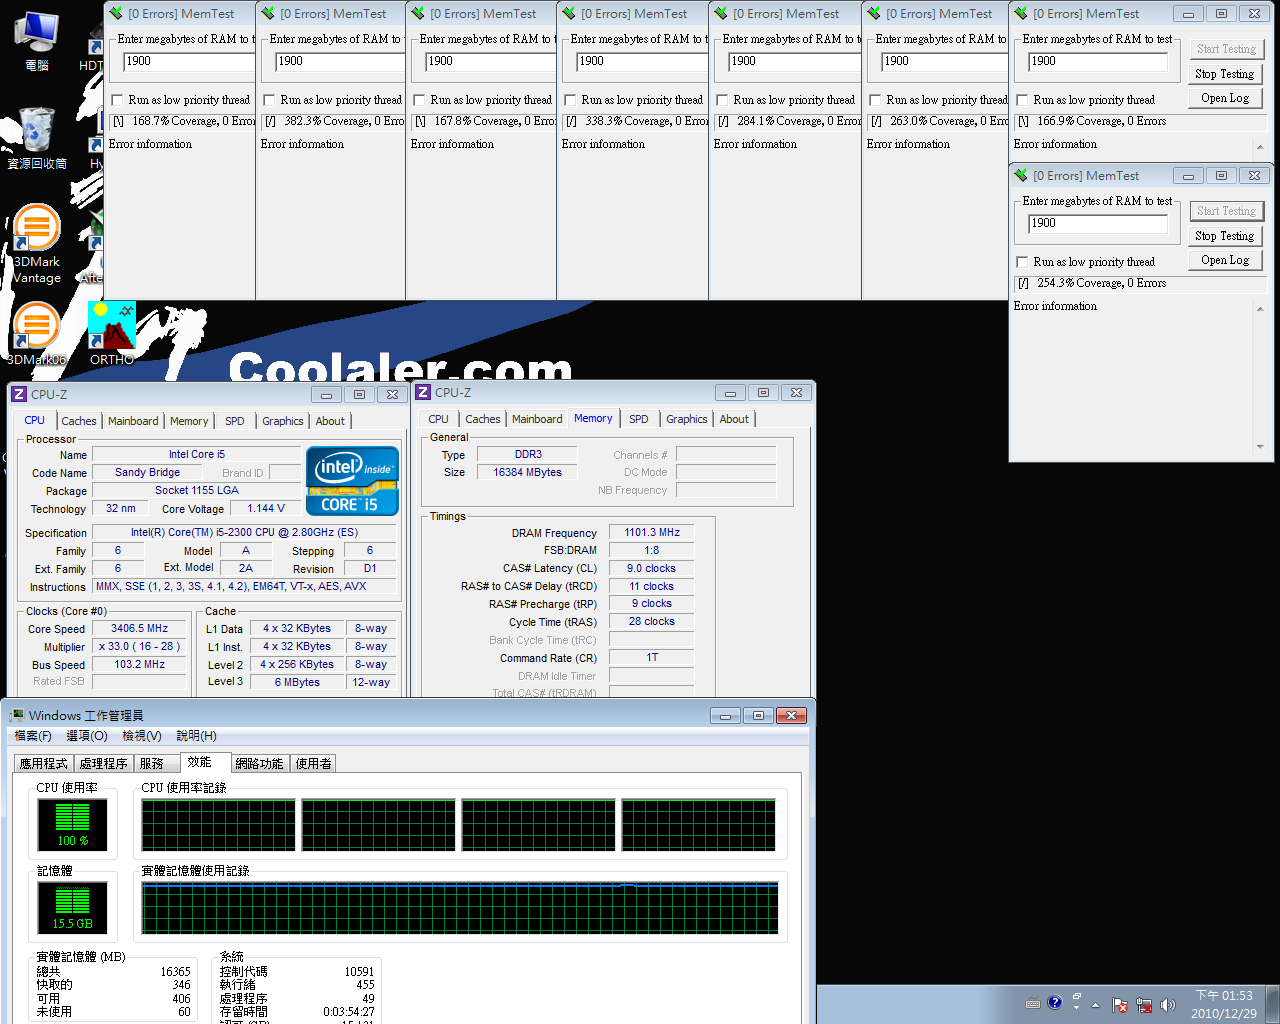Click the CPU-Z Memory window title icon

coord(423,392)
